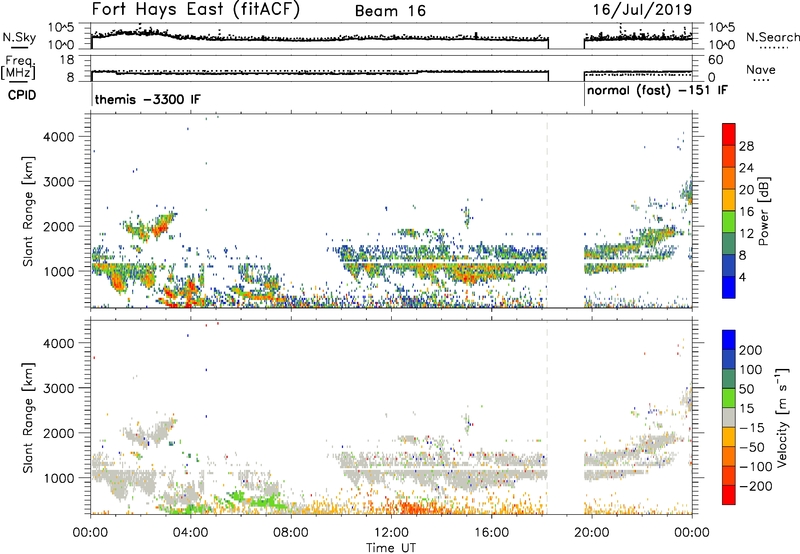Click the 'Time UT' axis label
800x554 pixels.
[391, 548]
